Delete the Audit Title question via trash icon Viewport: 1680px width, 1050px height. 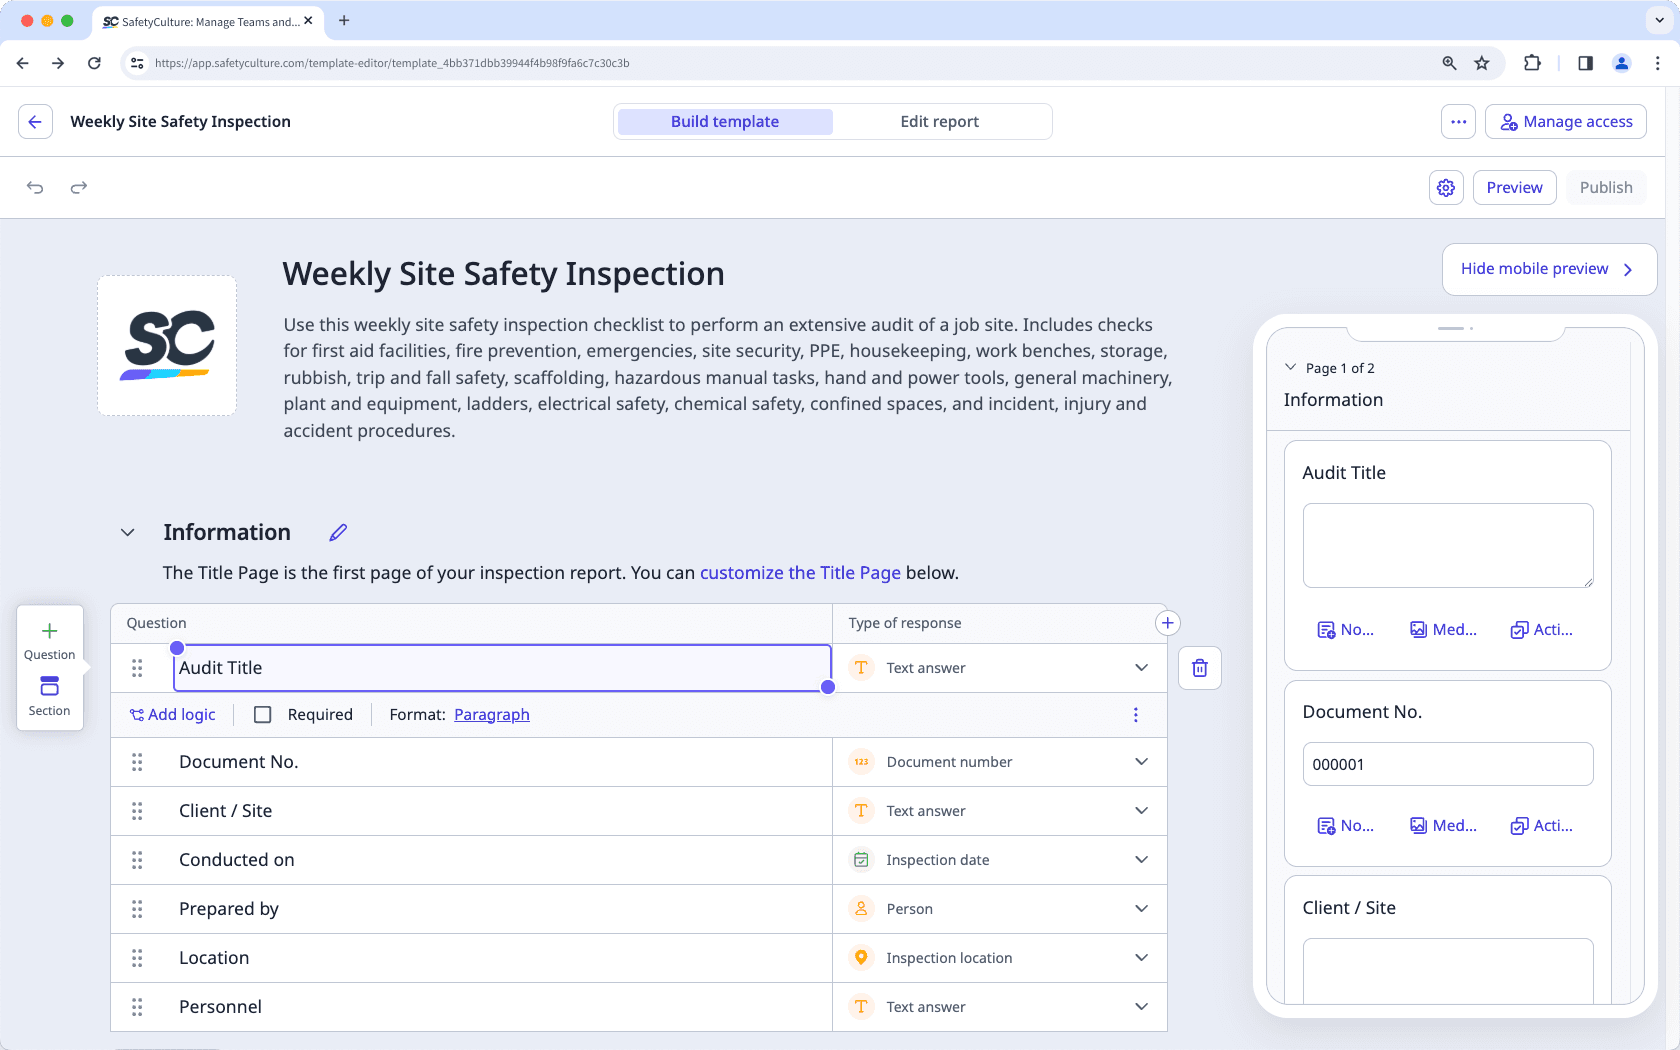[x=1199, y=667]
